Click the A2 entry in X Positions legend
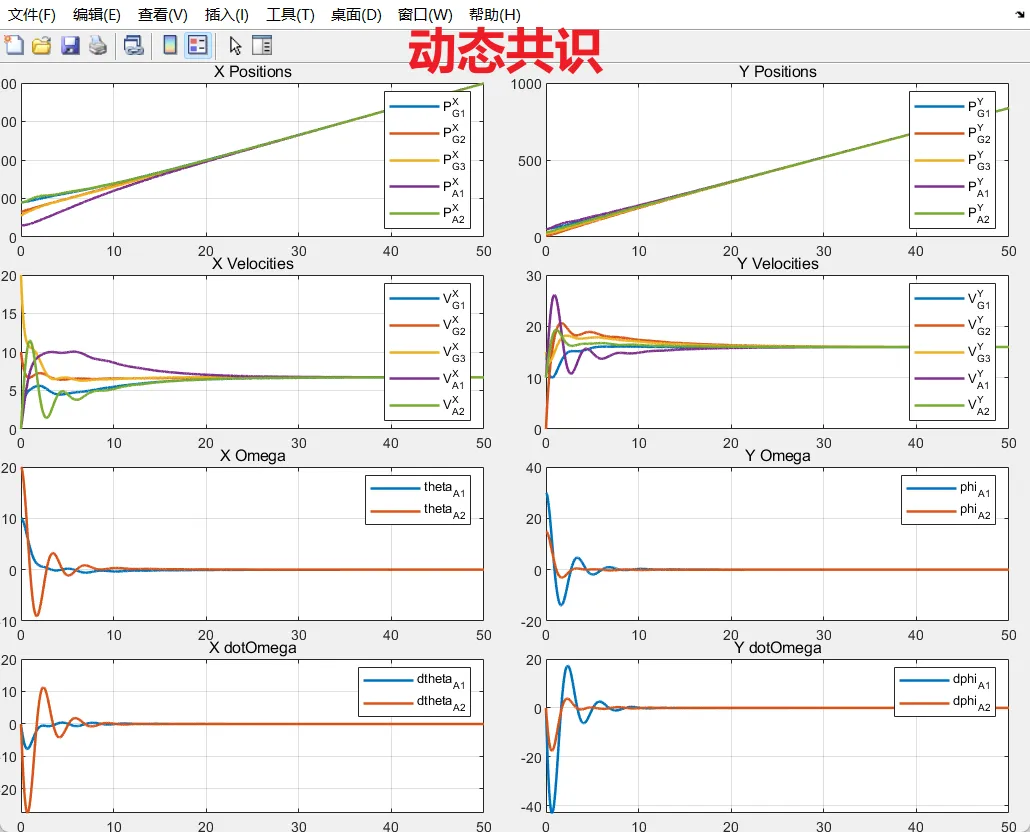The height and width of the screenshot is (832, 1030). pos(427,213)
